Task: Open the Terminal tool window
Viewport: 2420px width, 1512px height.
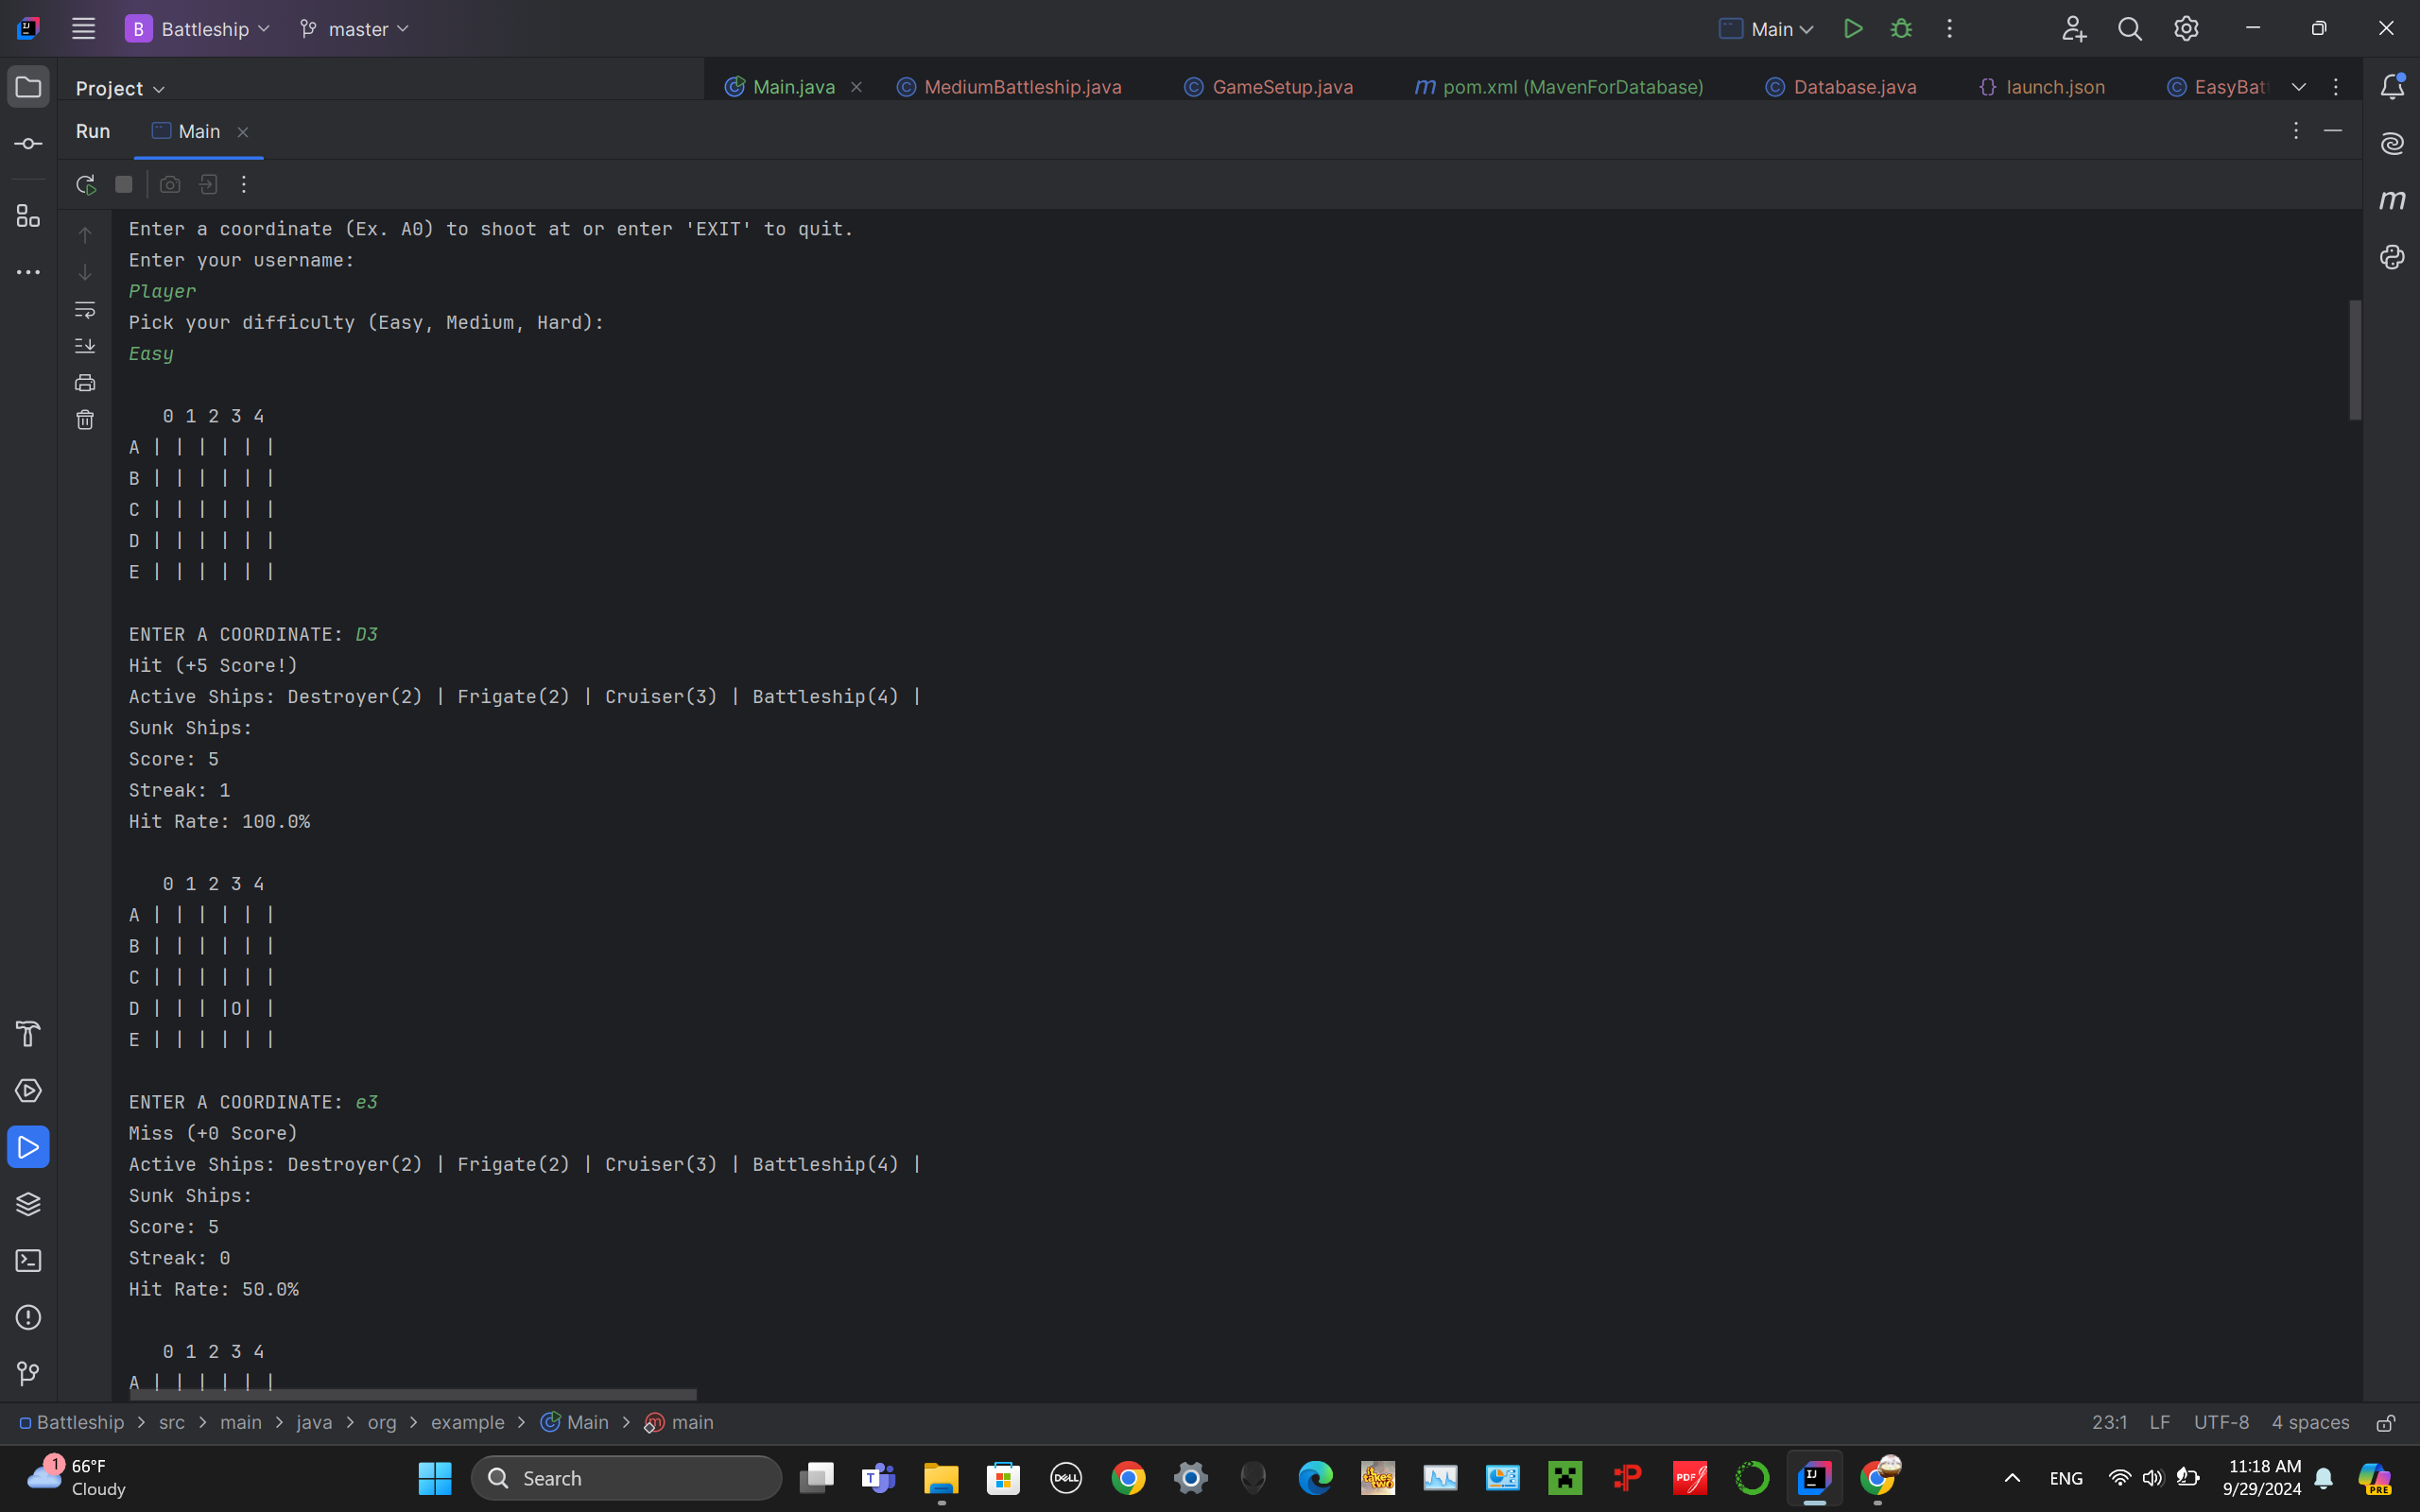Action: [28, 1260]
